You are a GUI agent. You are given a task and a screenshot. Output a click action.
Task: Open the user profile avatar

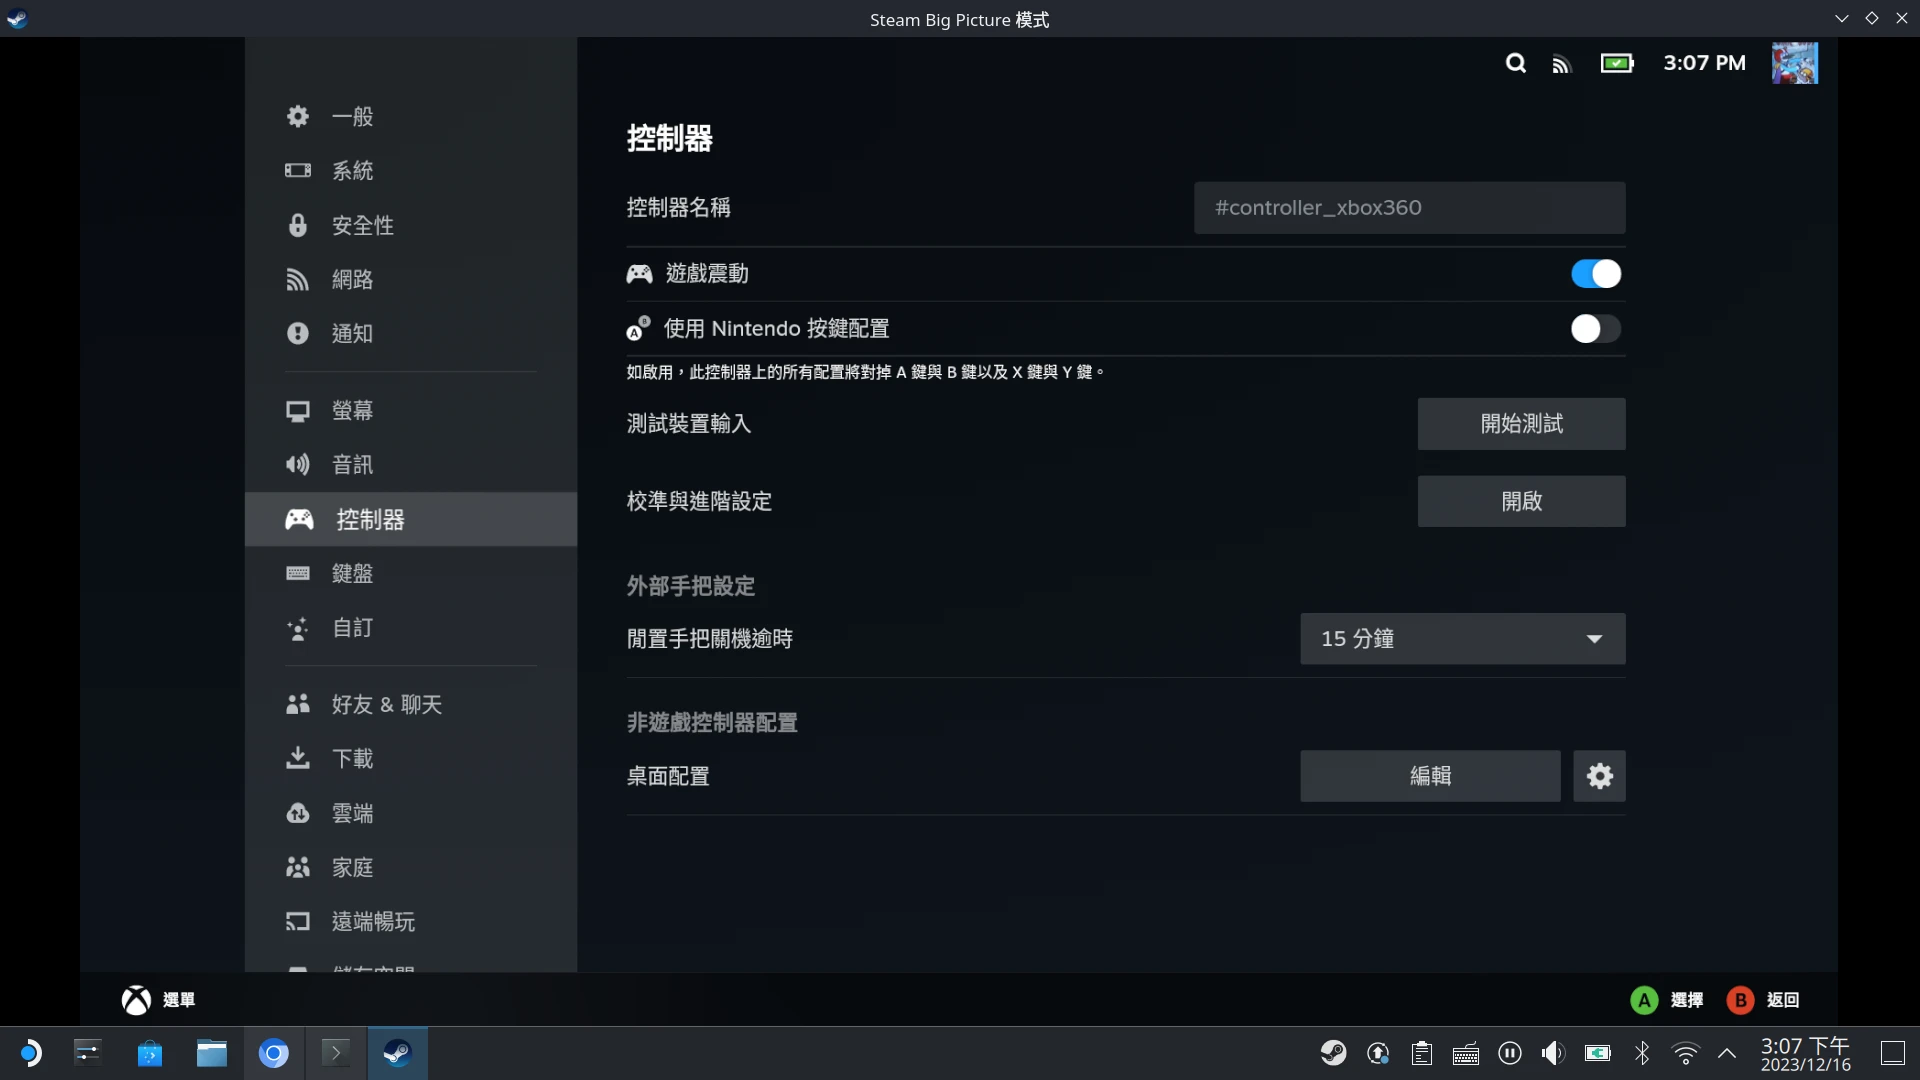click(1794, 63)
